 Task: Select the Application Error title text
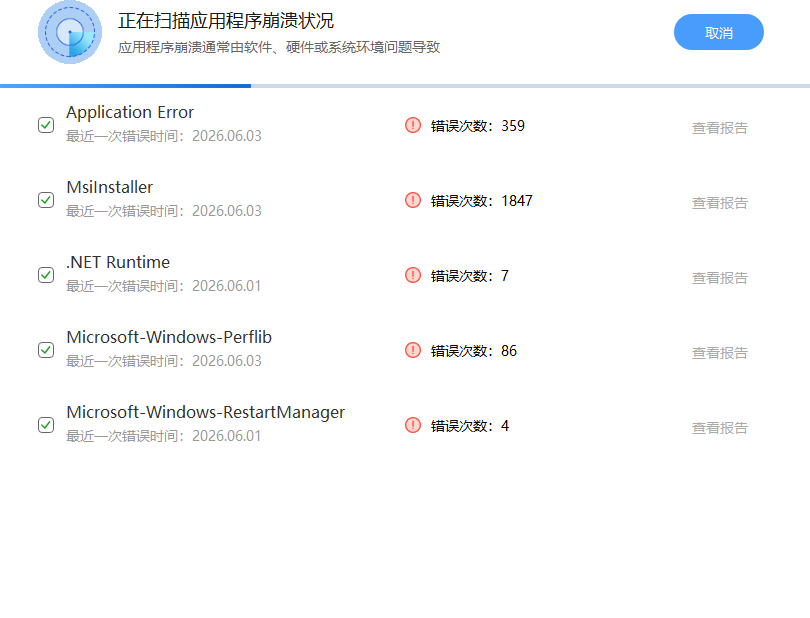pyautogui.click(x=130, y=112)
